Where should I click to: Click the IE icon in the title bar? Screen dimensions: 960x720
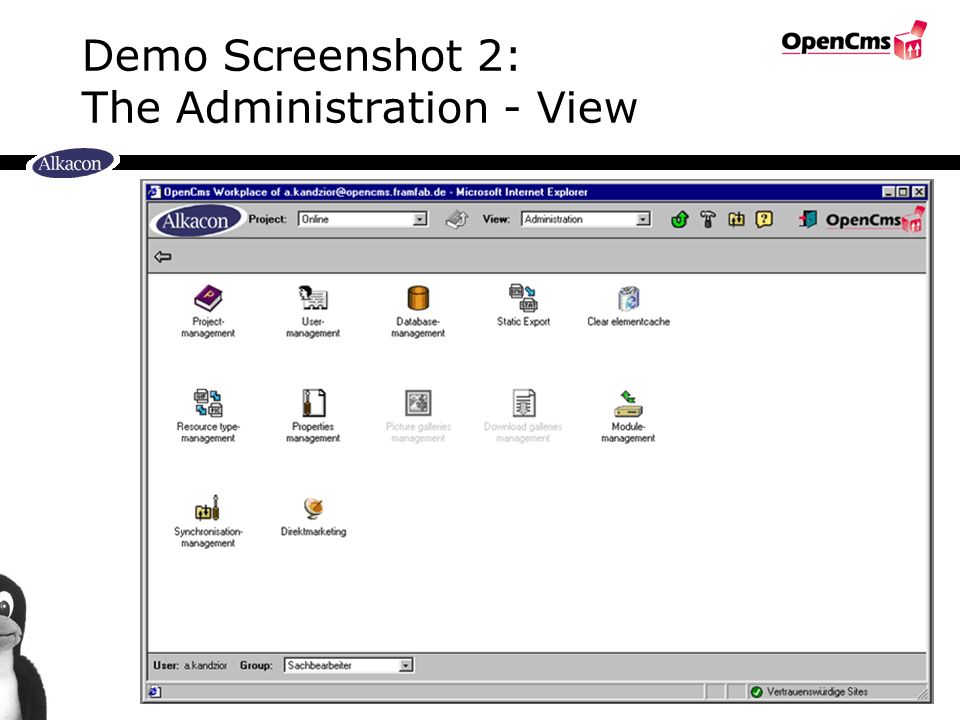[155, 192]
